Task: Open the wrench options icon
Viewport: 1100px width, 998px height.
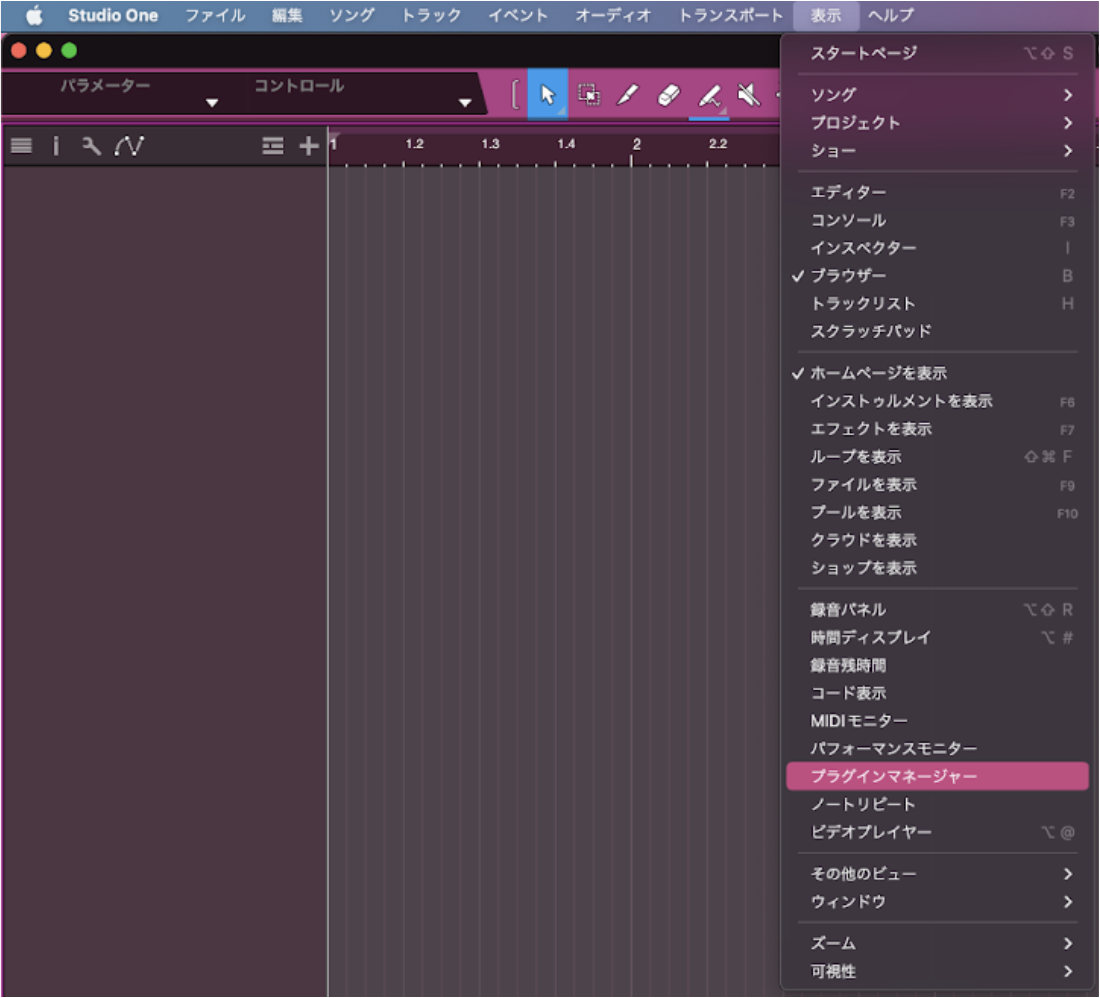Action: click(91, 146)
